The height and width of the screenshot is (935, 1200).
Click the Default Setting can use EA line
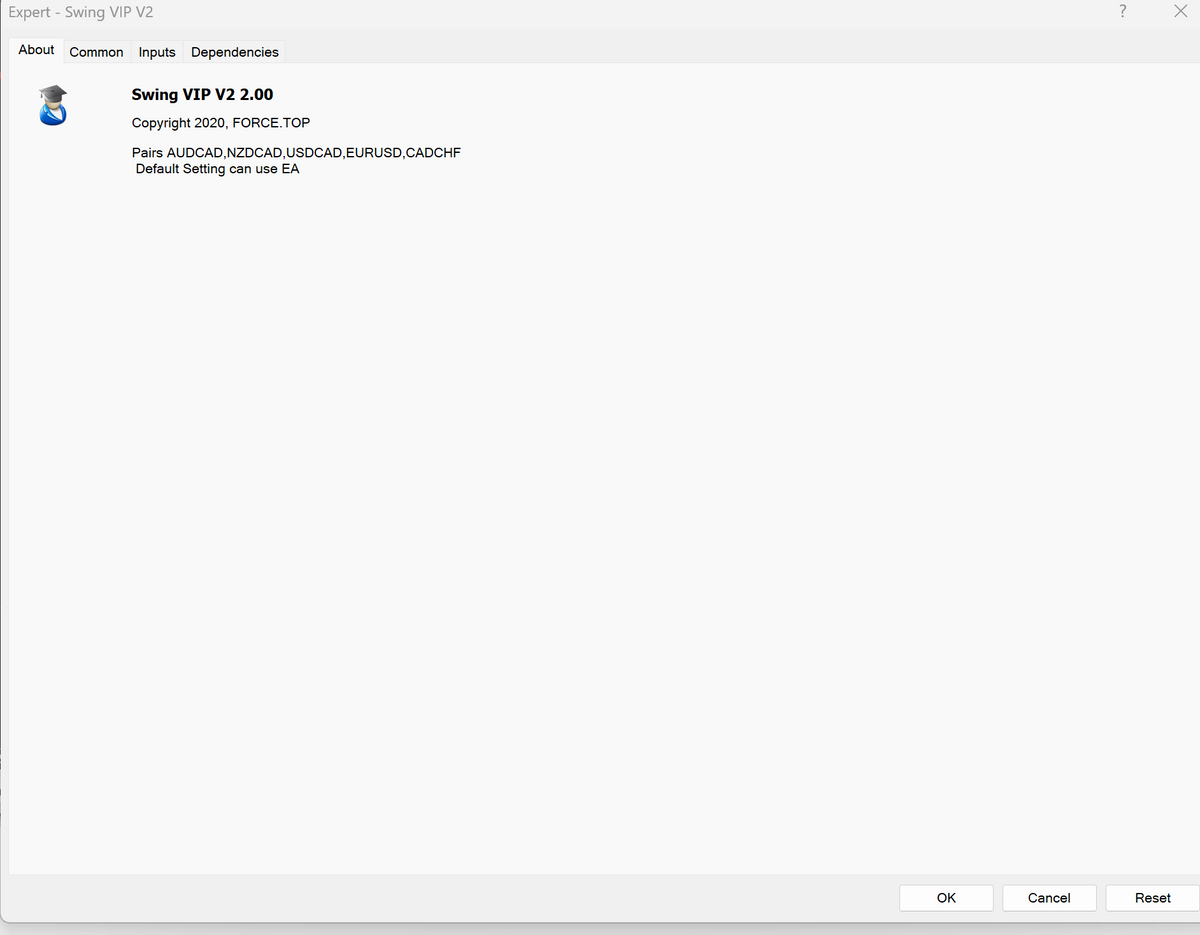tap(217, 169)
